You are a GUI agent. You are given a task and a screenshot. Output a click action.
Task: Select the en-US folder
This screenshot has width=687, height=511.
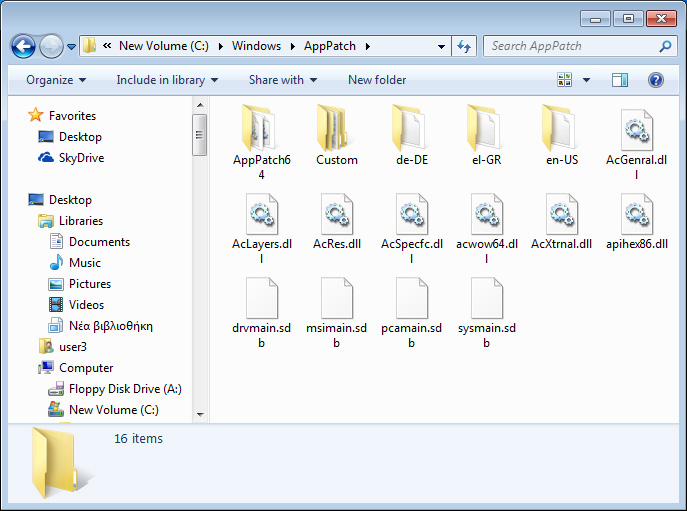(562, 135)
